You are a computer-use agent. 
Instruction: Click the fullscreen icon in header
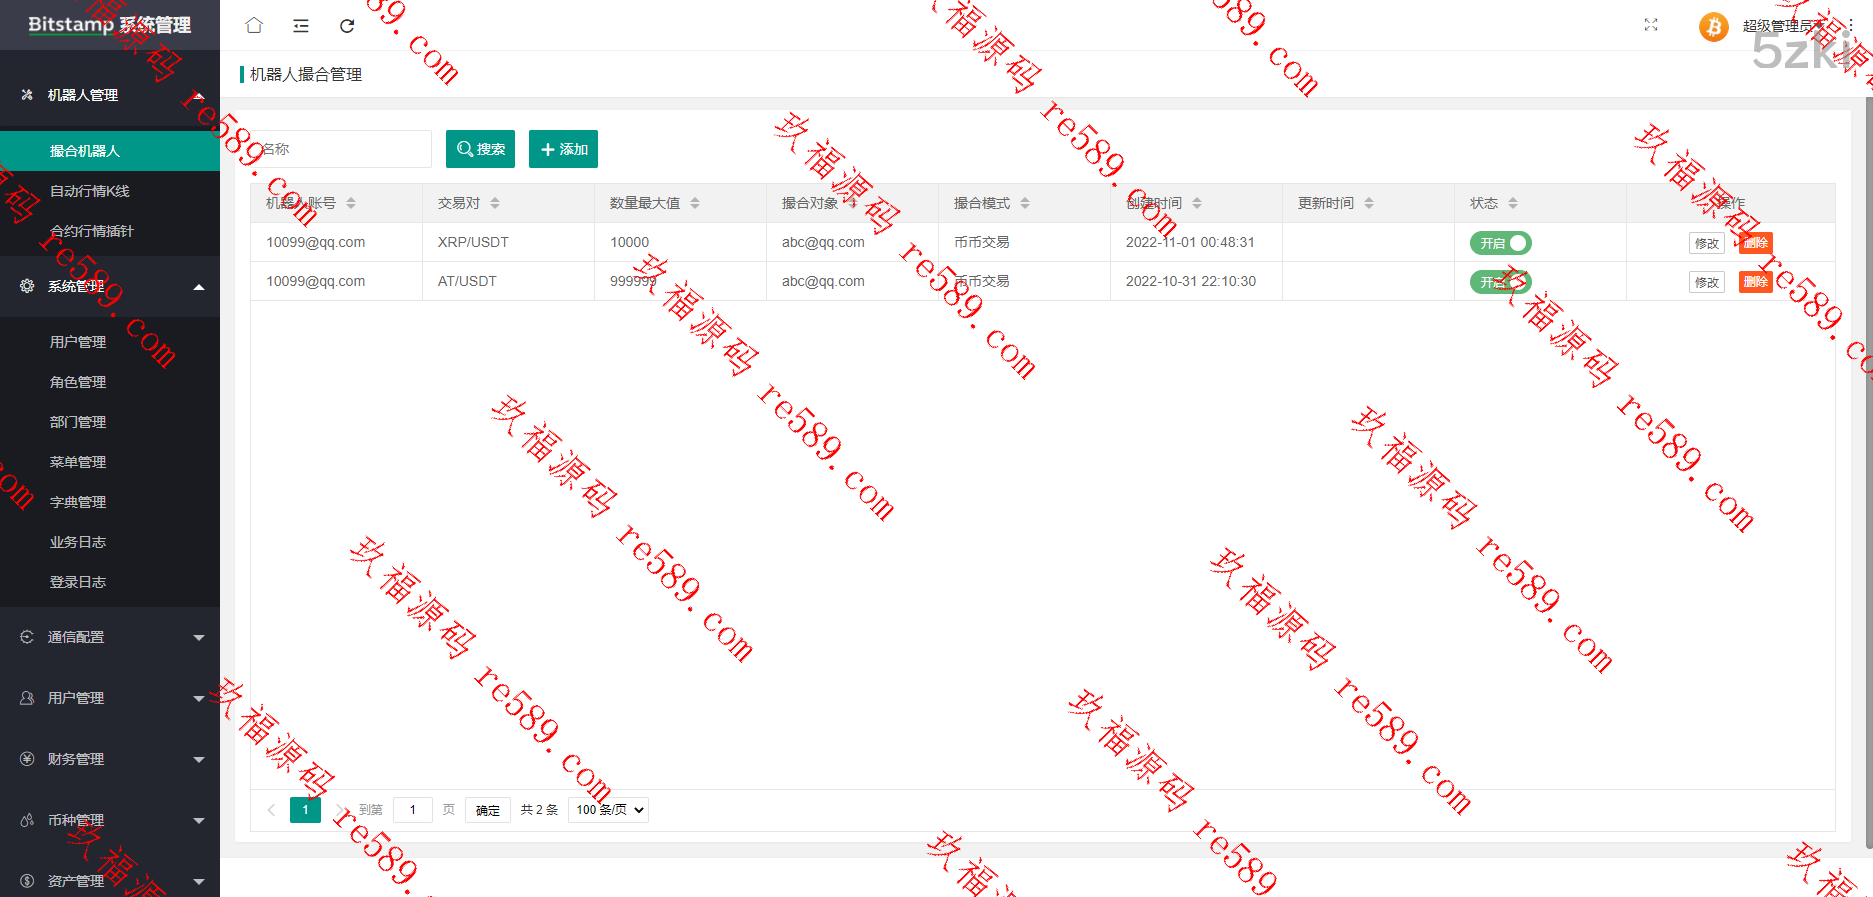point(1651,25)
